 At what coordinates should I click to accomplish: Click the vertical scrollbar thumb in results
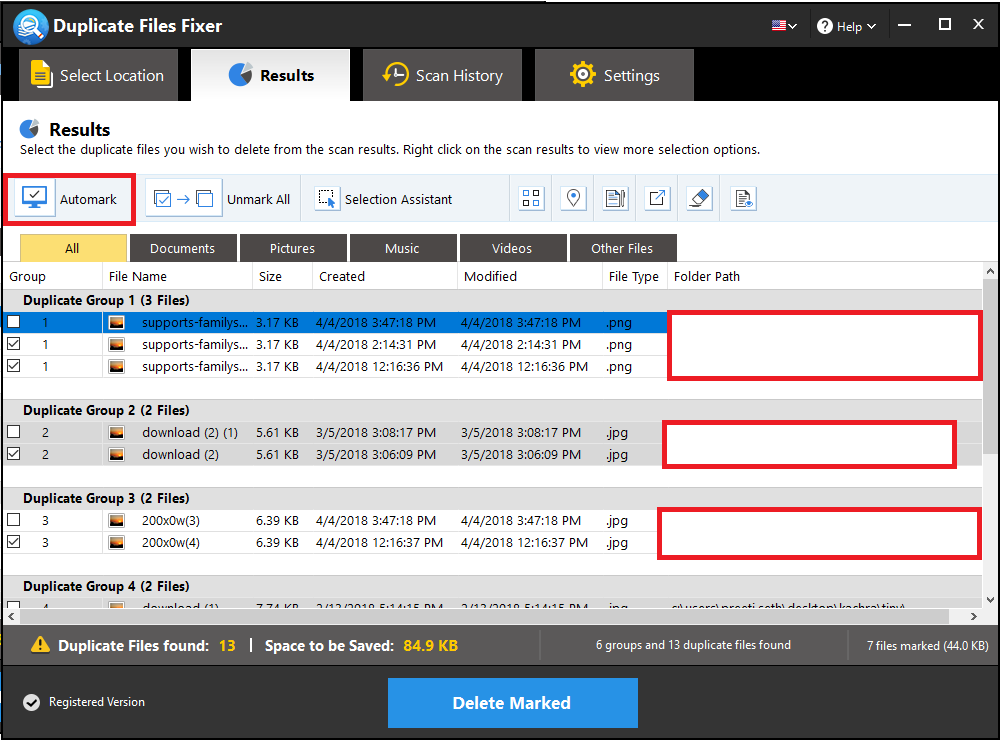click(990, 367)
